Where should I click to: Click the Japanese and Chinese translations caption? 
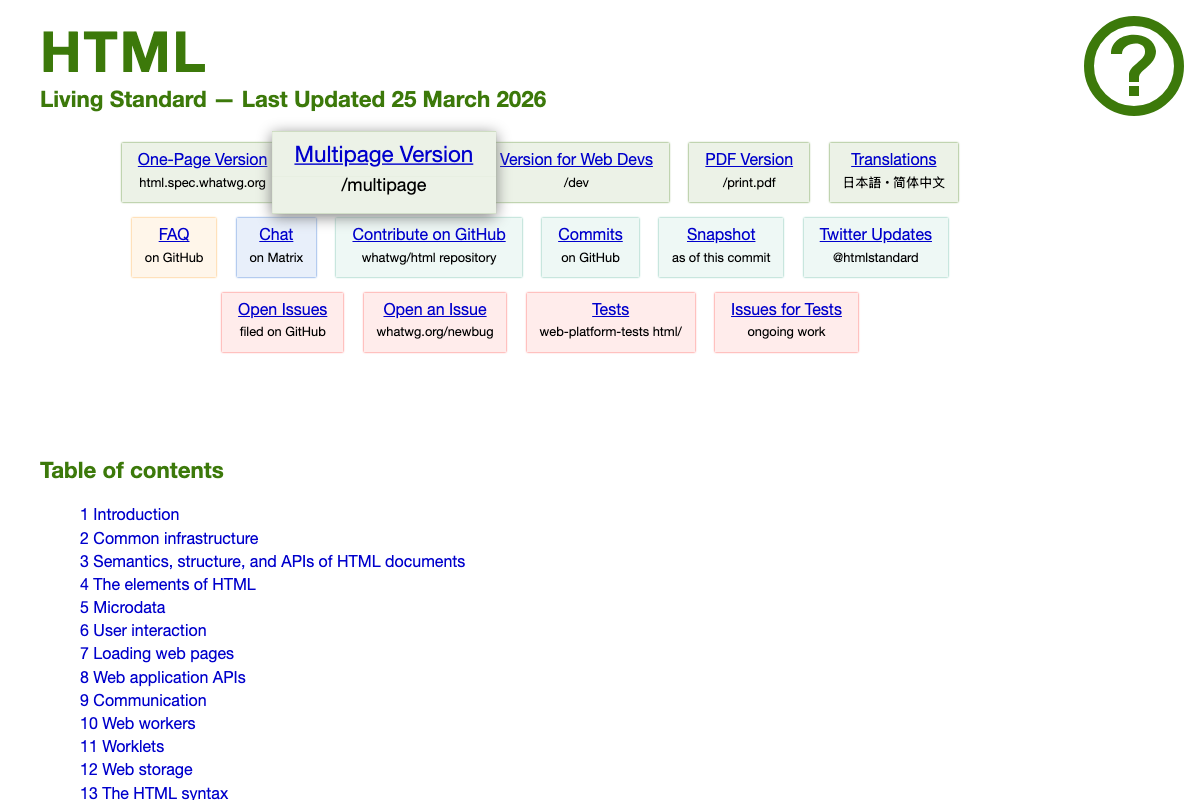point(894,183)
